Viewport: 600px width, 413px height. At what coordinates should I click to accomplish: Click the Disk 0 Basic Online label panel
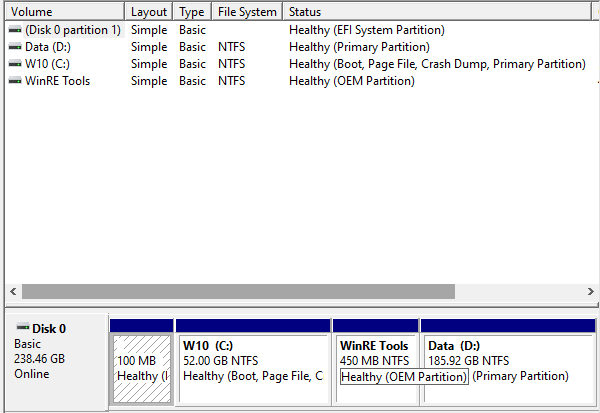pos(57,362)
